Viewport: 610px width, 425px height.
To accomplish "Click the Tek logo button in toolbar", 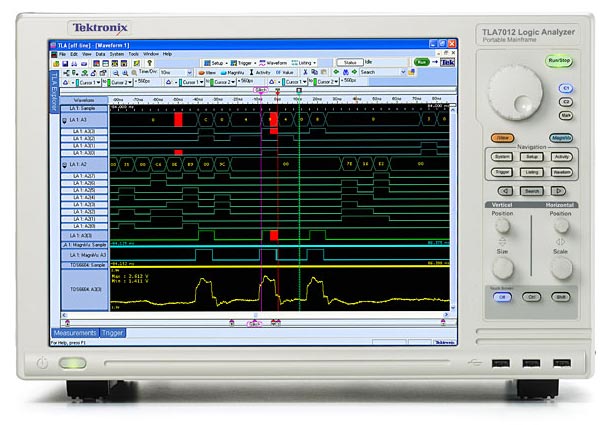I will [x=447, y=62].
